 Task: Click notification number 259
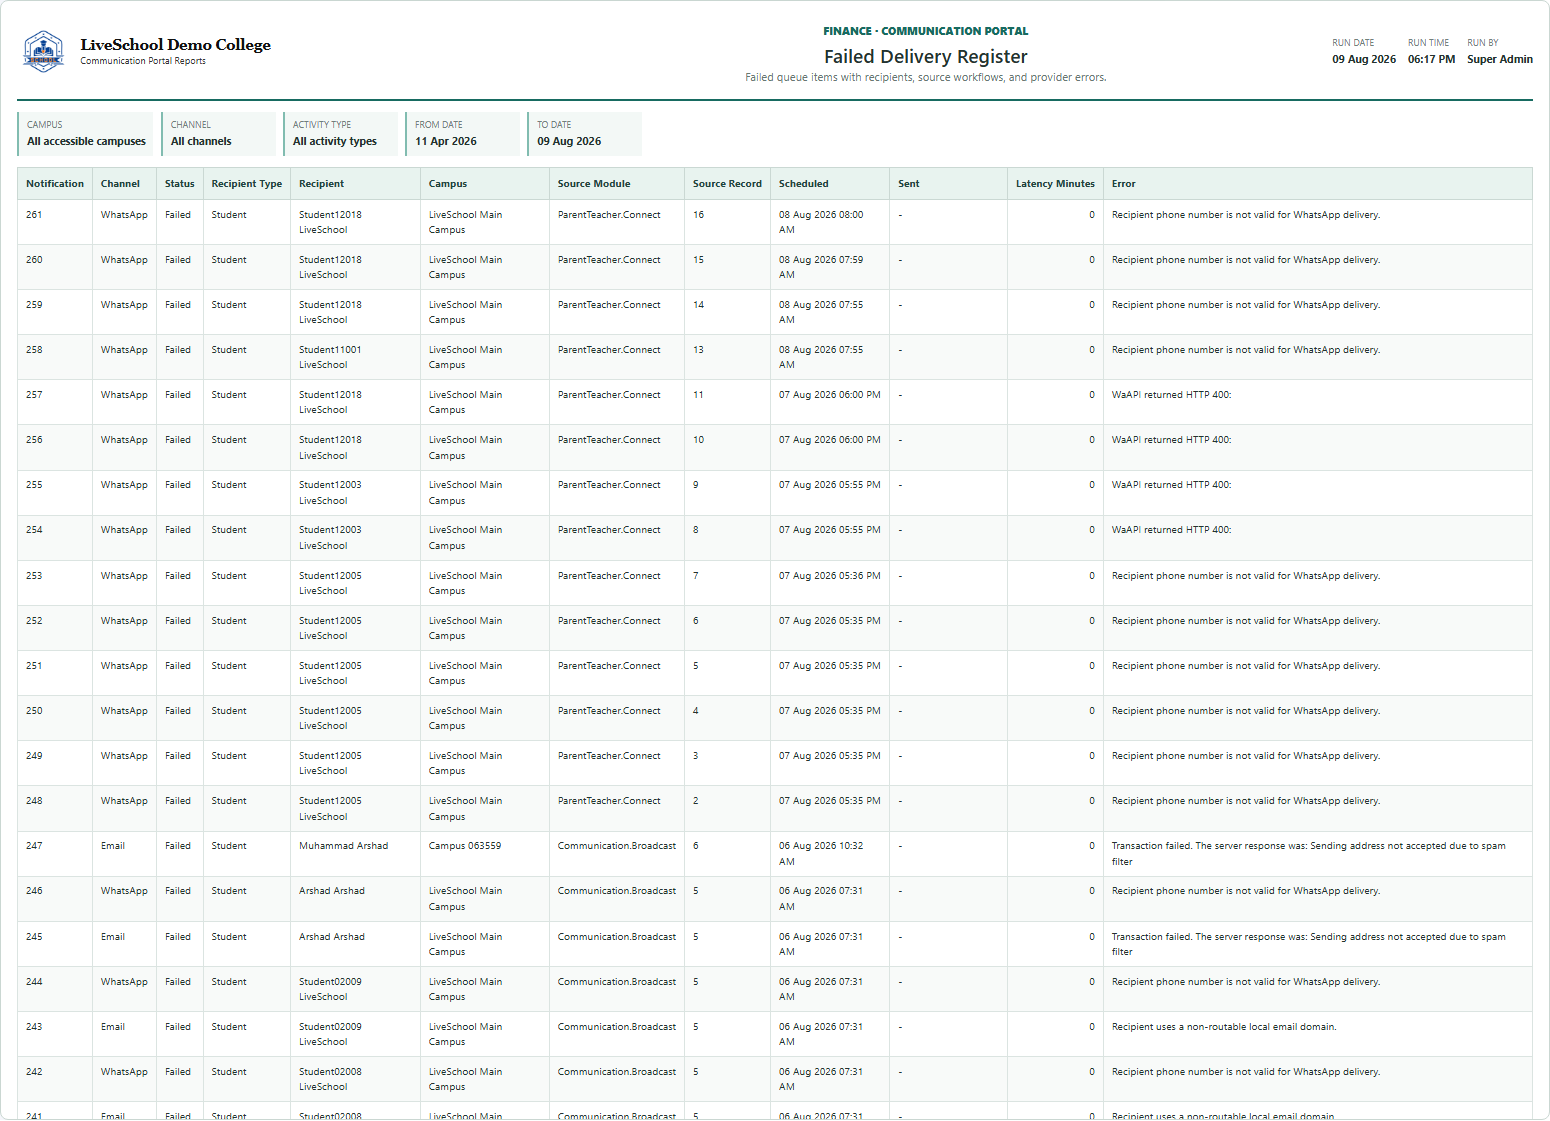point(34,305)
